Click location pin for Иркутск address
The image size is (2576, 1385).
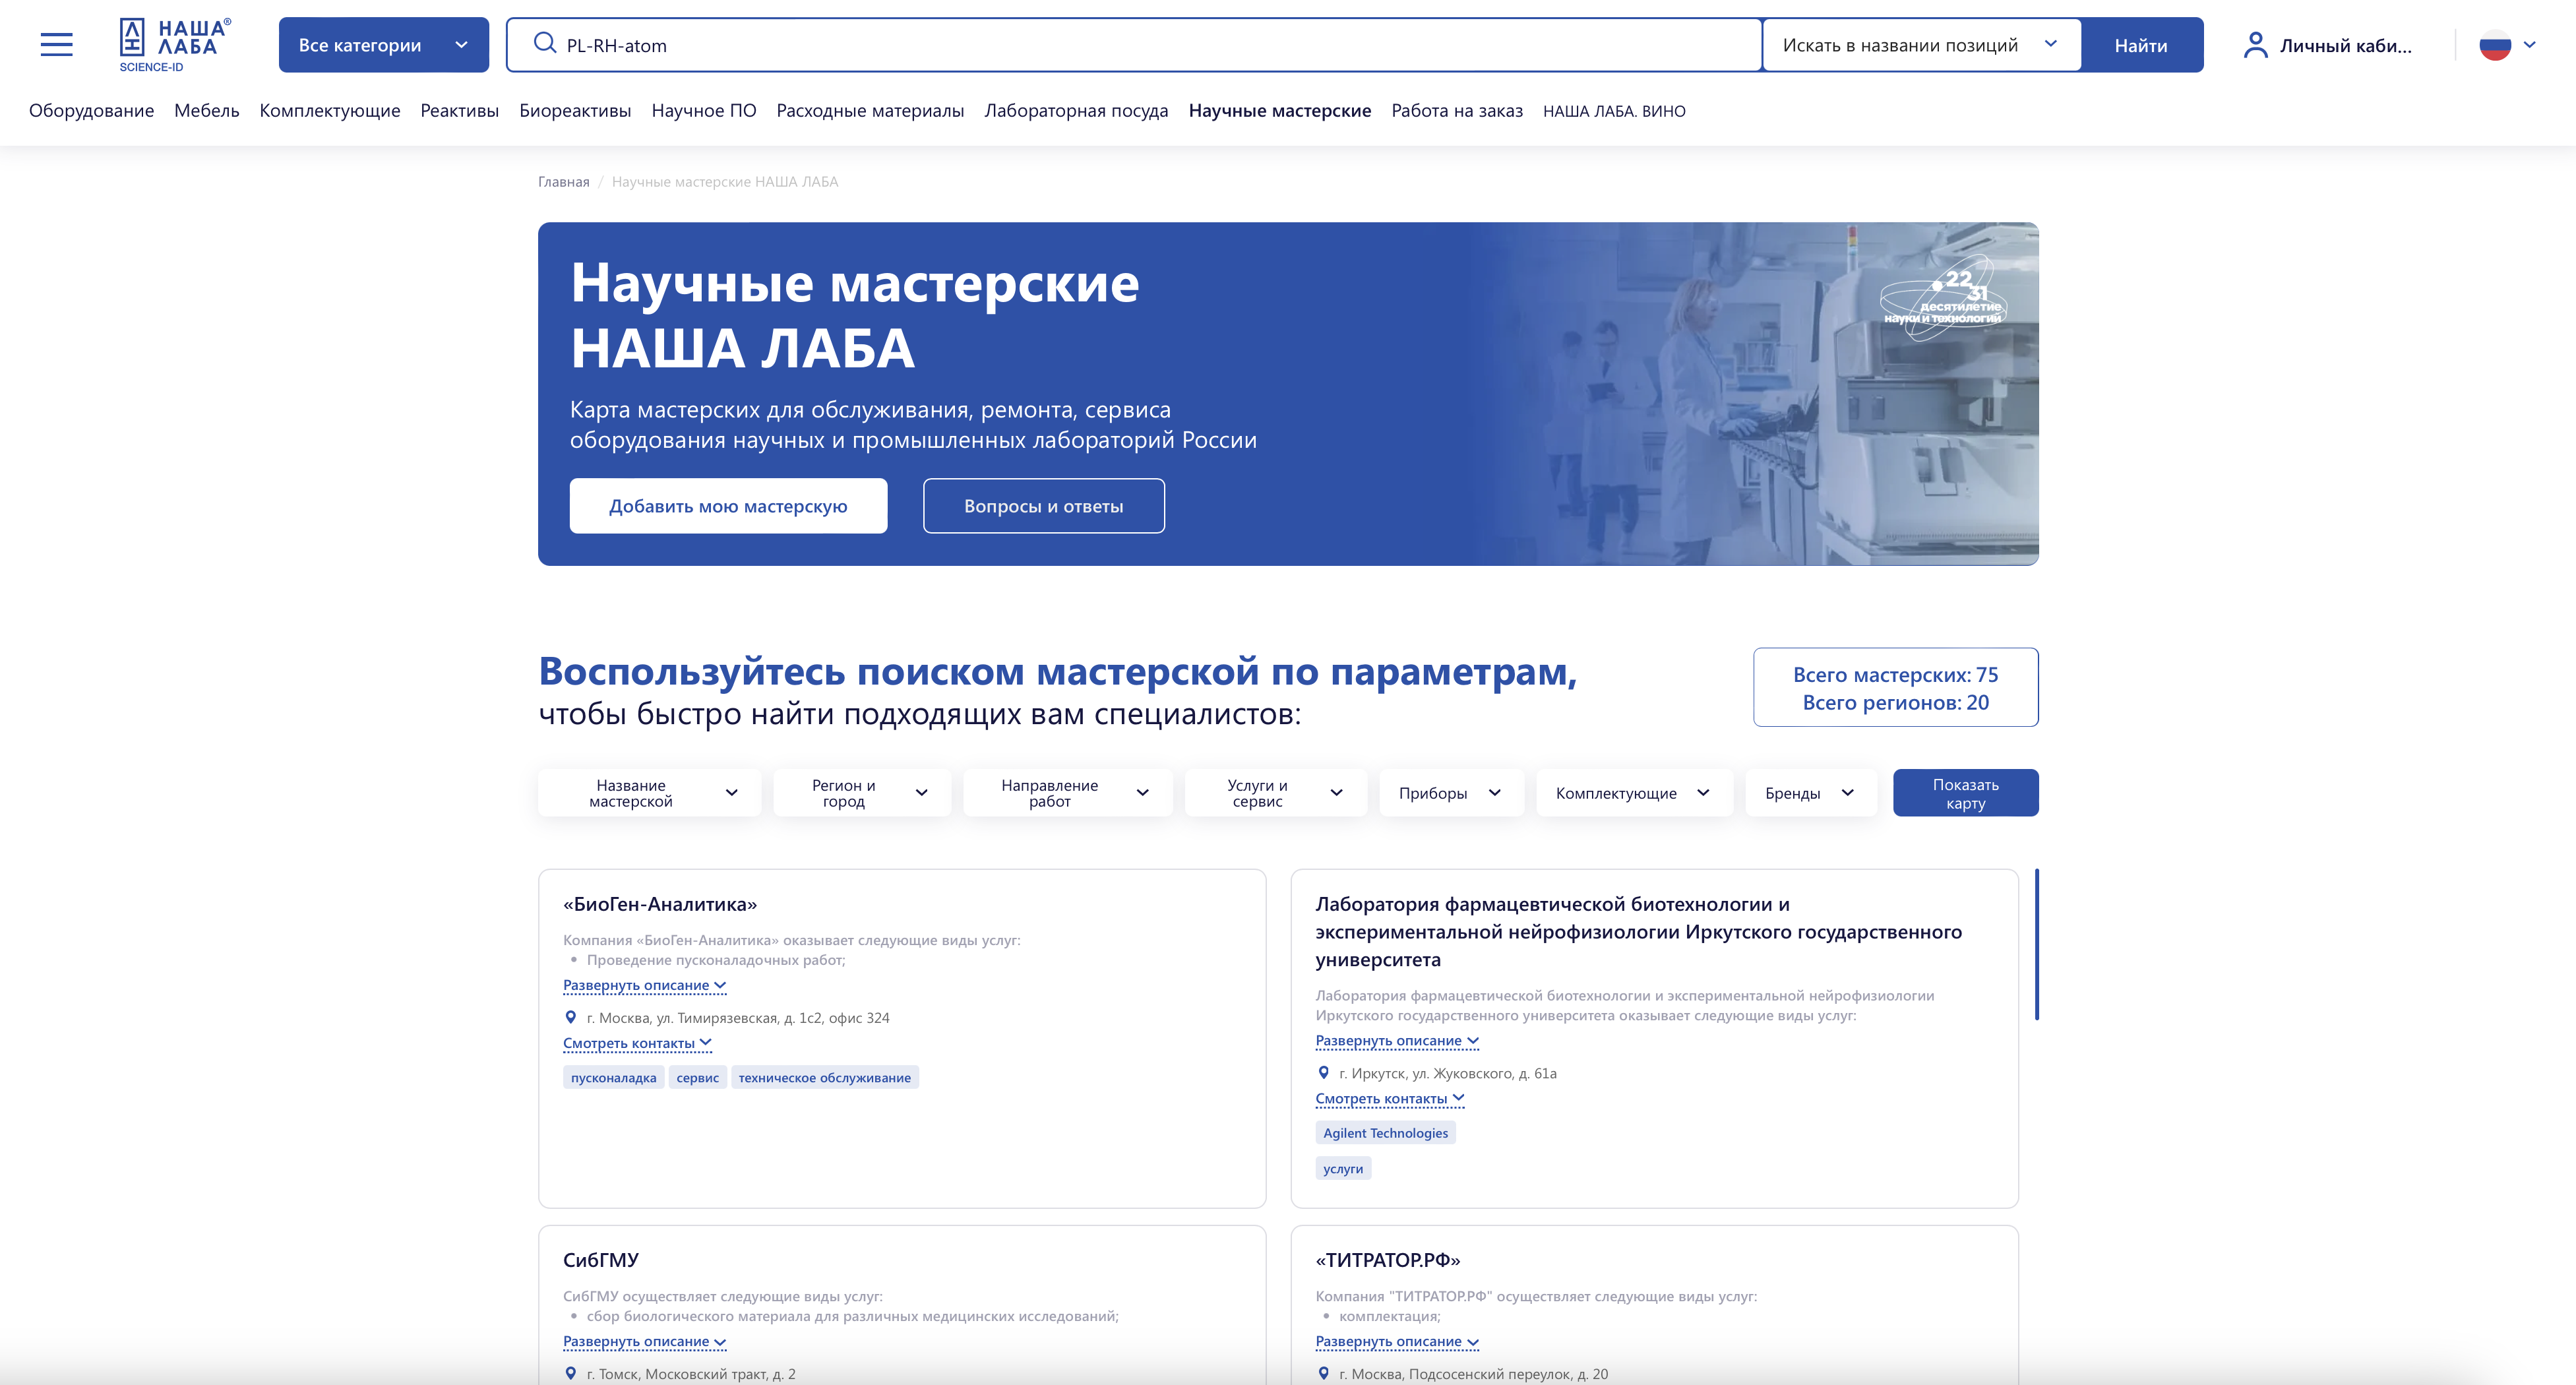[x=1323, y=1073]
